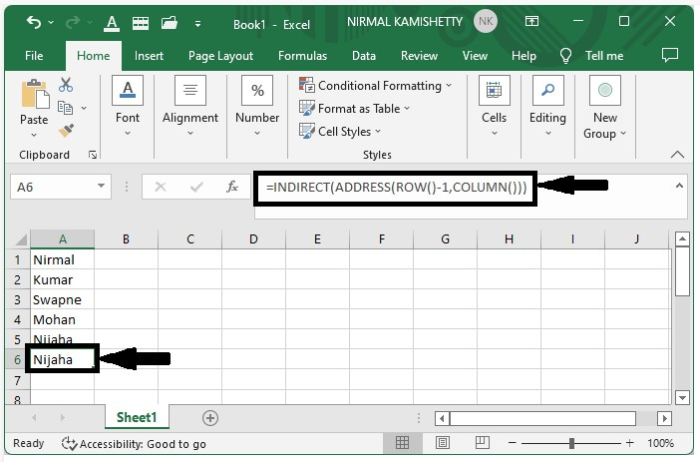Image resolution: width=700 pixels, height=462 pixels.
Task: Collapse the ribbon with the chevron
Action: point(677,154)
